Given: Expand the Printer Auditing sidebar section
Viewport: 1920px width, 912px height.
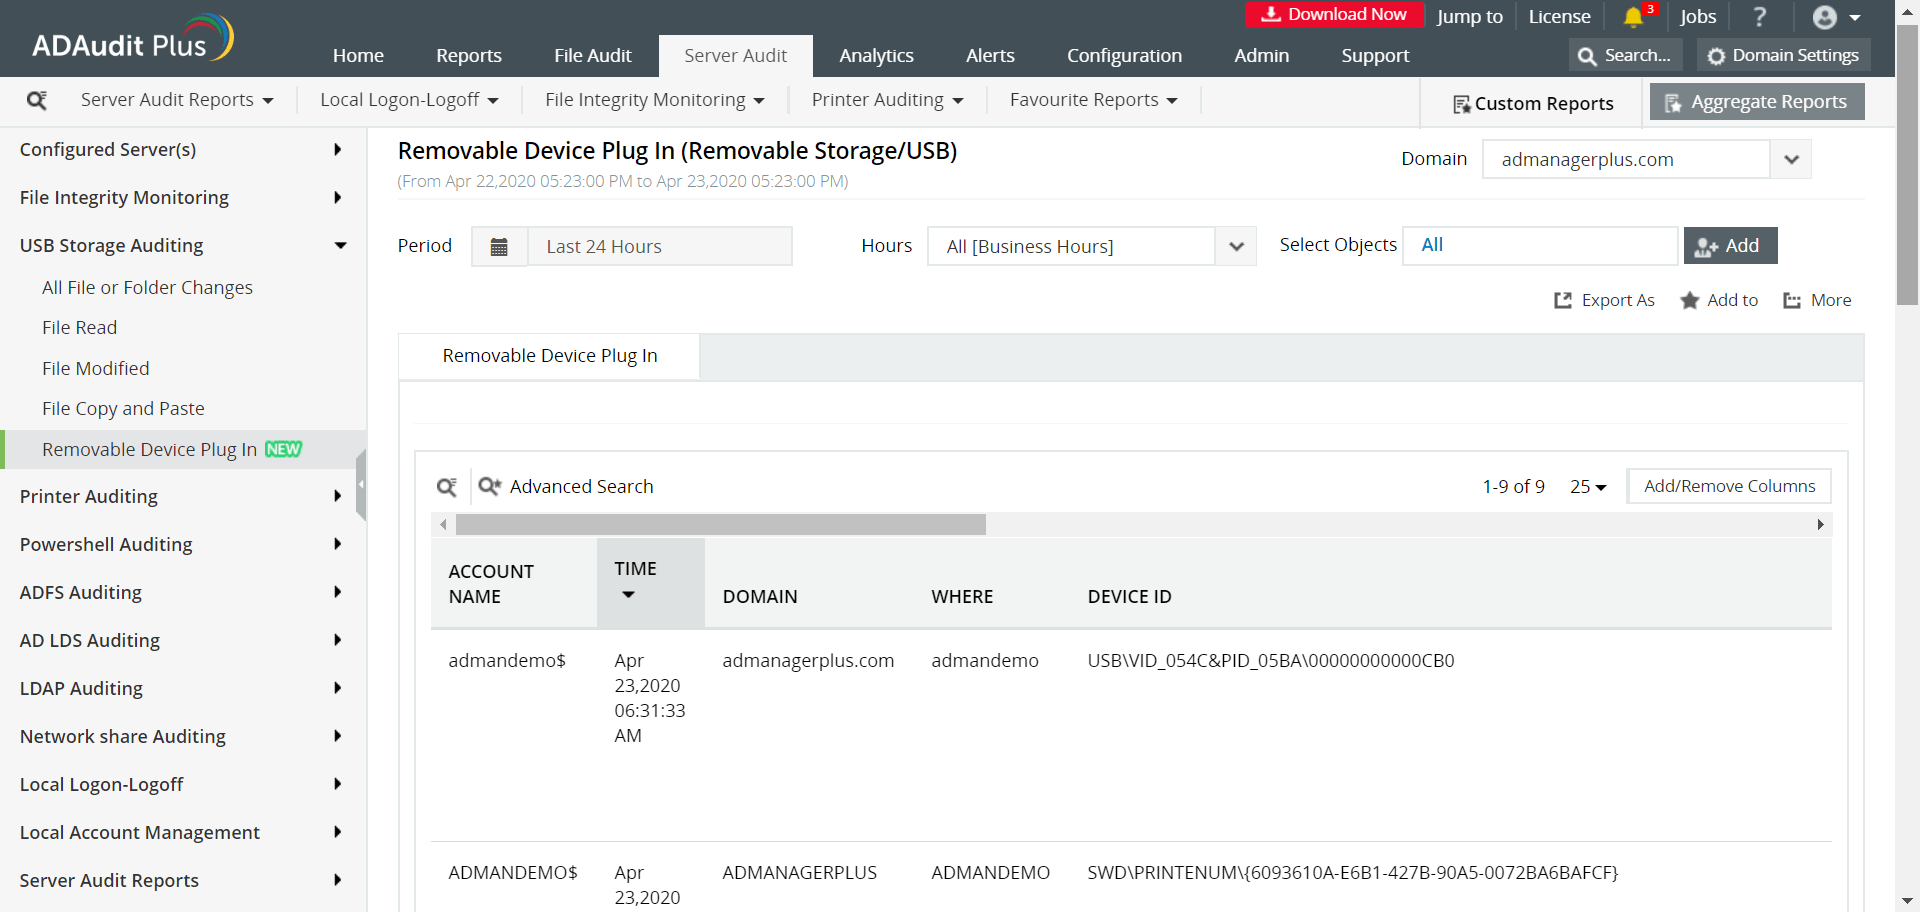Looking at the screenshot, I should (x=337, y=496).
